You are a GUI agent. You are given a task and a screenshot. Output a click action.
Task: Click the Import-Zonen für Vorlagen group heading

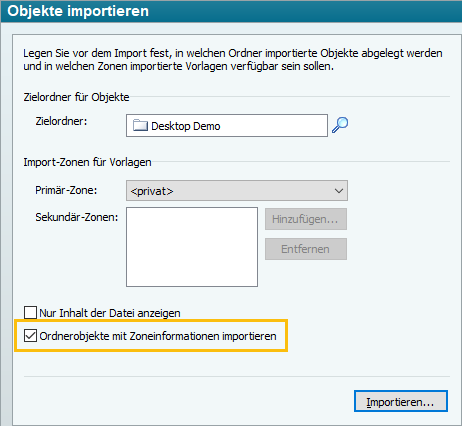[87, 162]
